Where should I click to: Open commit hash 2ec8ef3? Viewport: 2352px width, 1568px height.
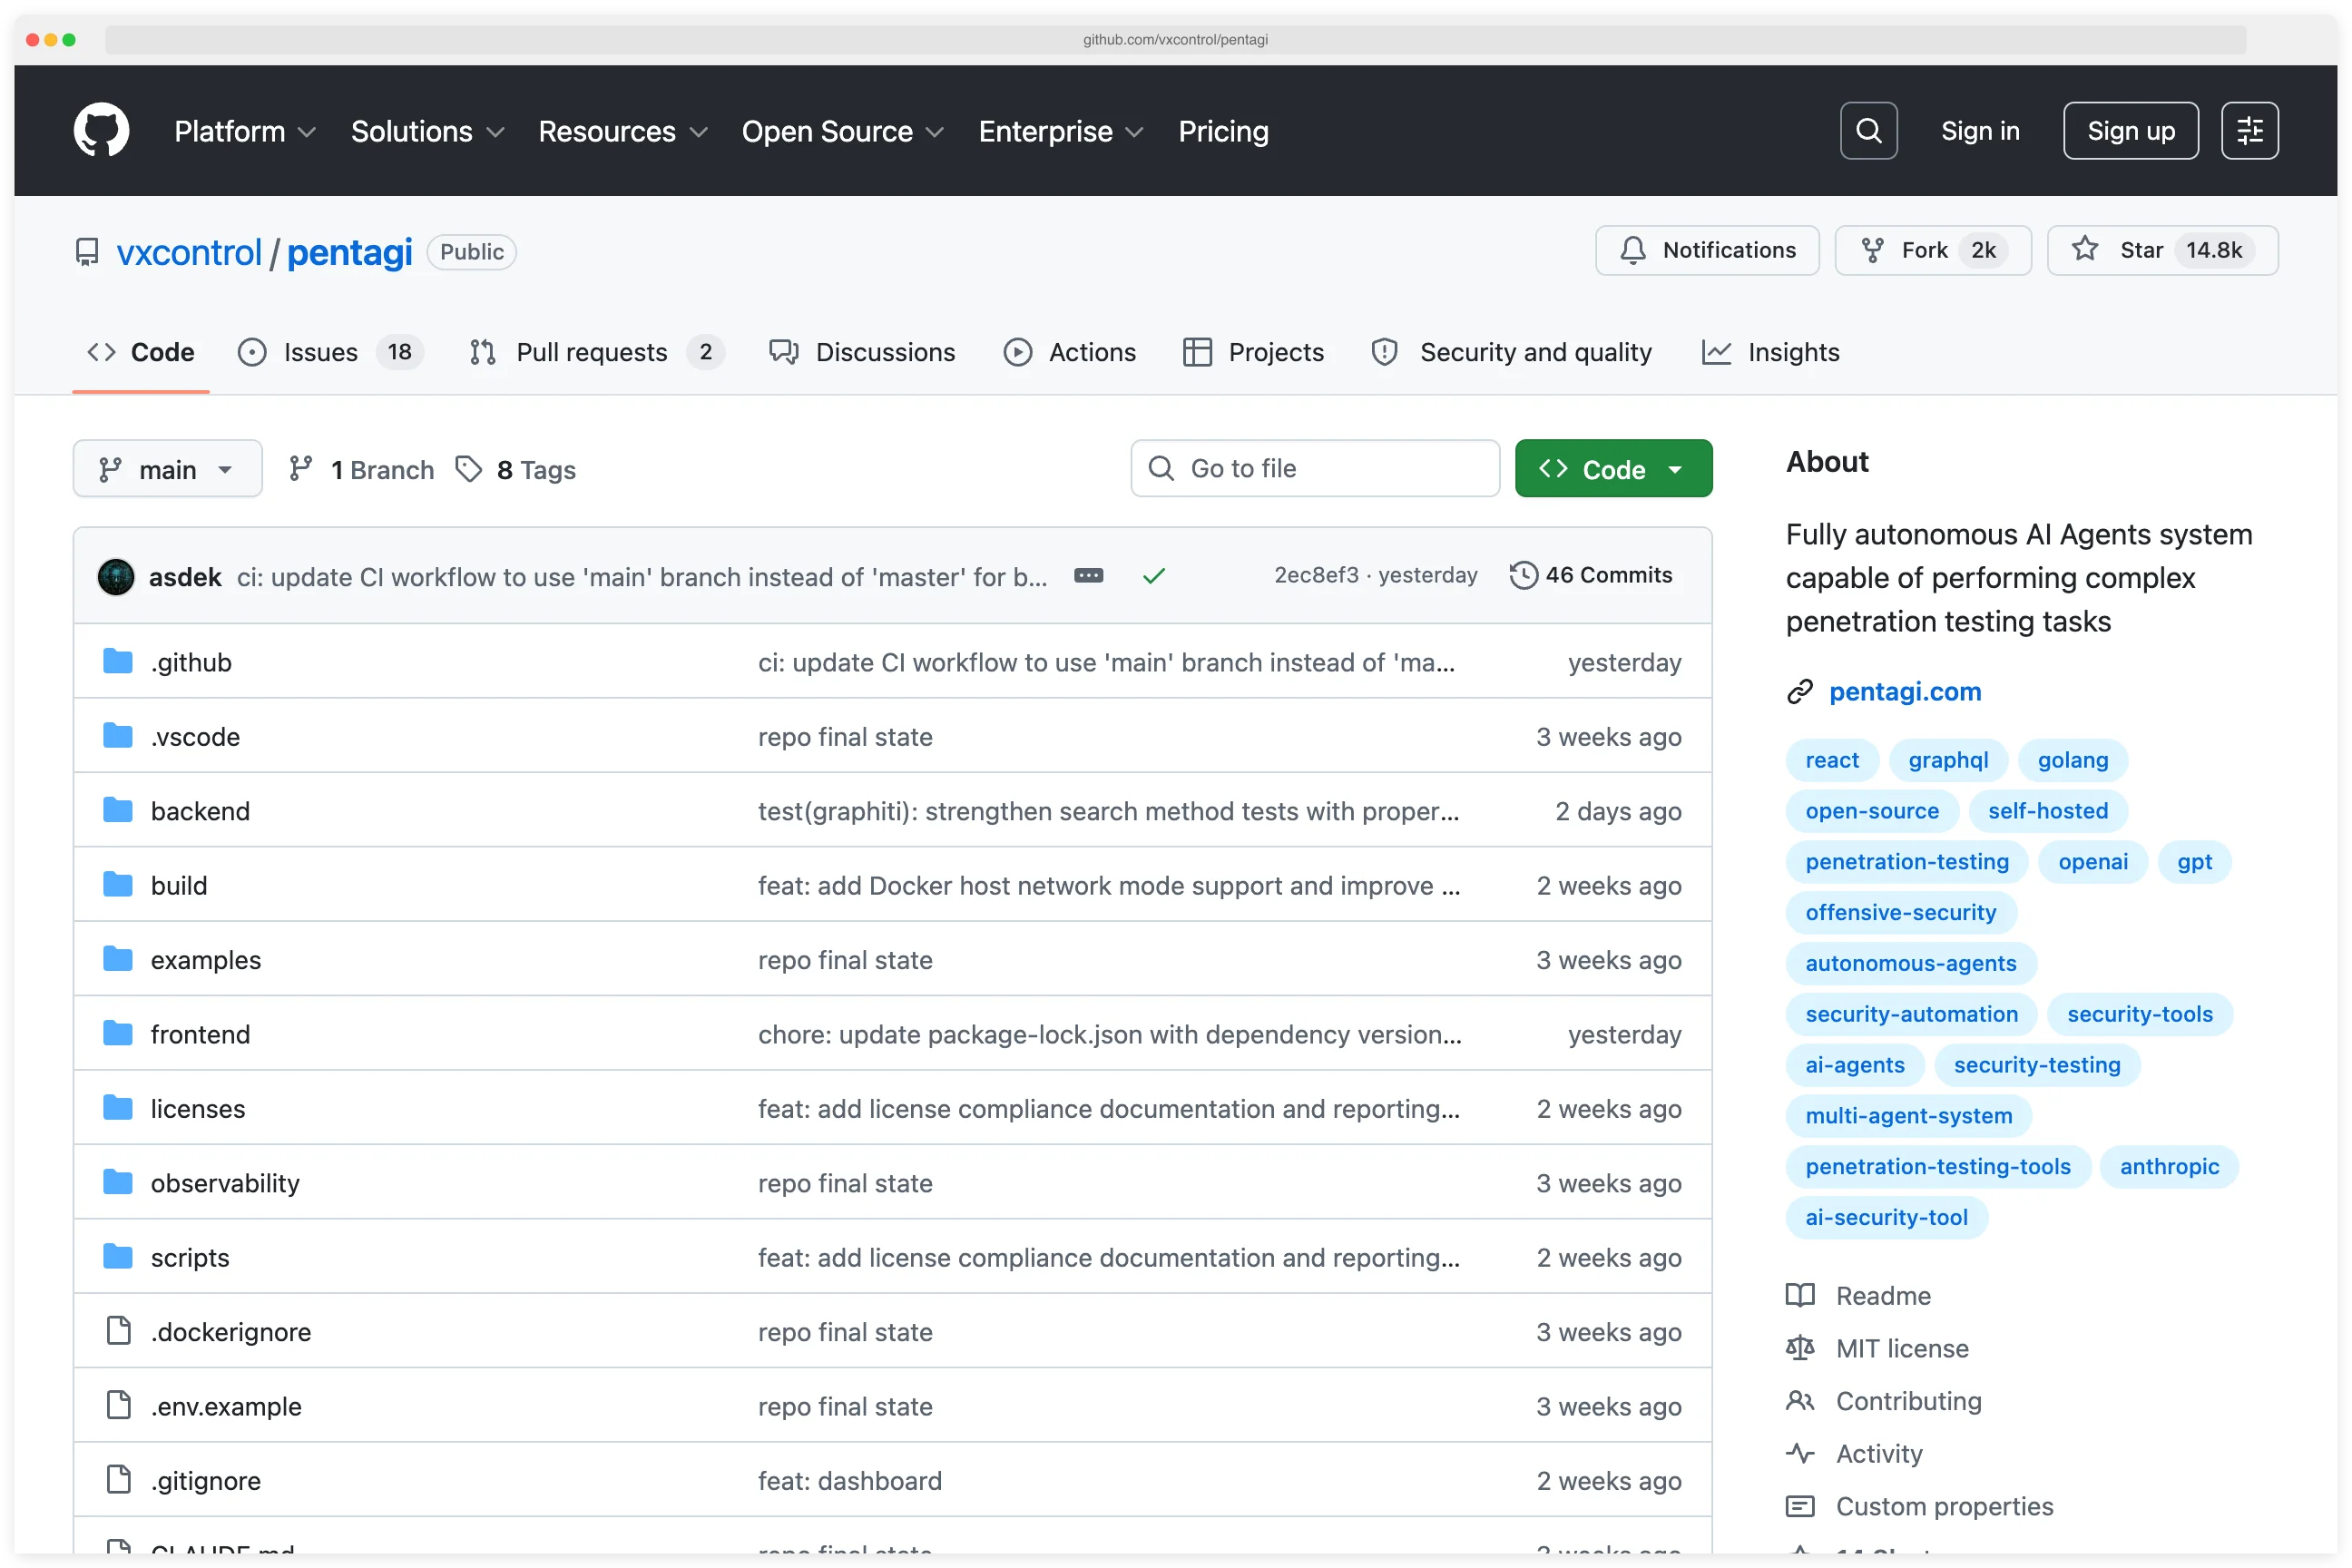[1316, 575]
